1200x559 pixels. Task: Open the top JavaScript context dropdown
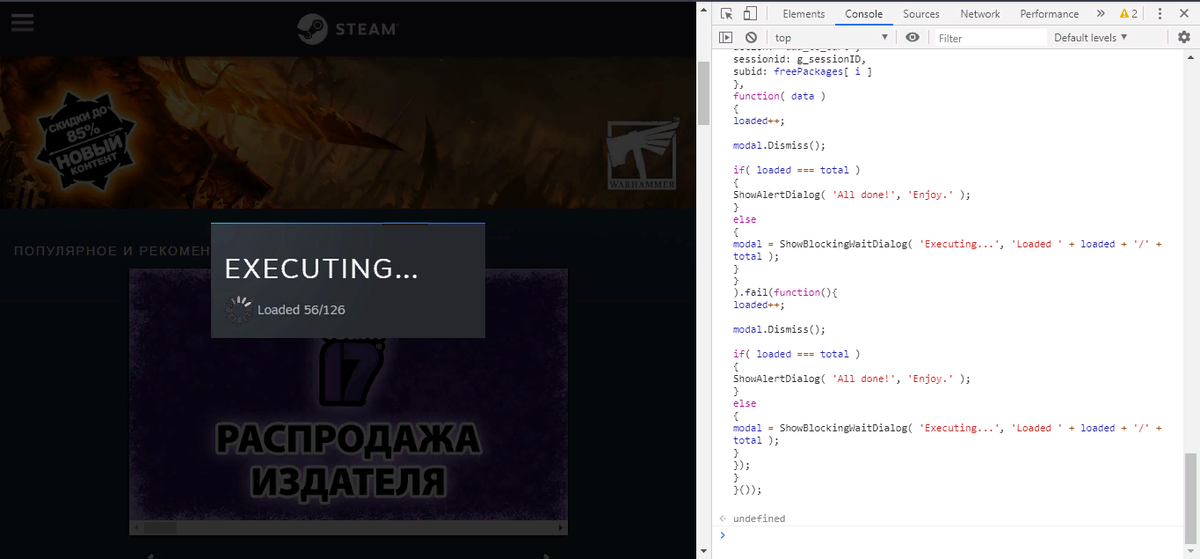coord(831,37)
